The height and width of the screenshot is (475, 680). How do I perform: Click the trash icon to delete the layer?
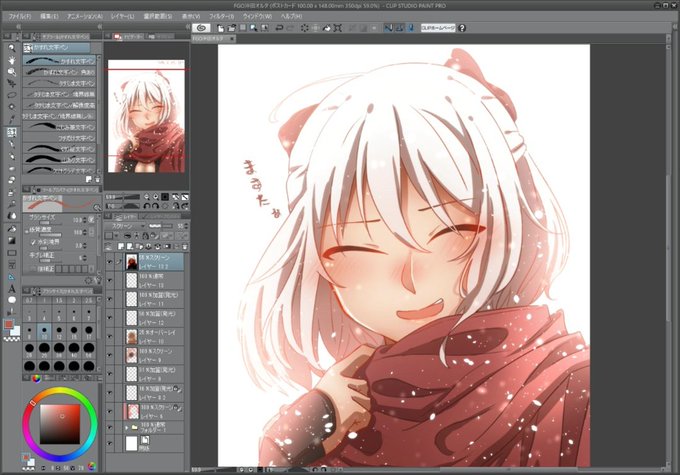185,246
